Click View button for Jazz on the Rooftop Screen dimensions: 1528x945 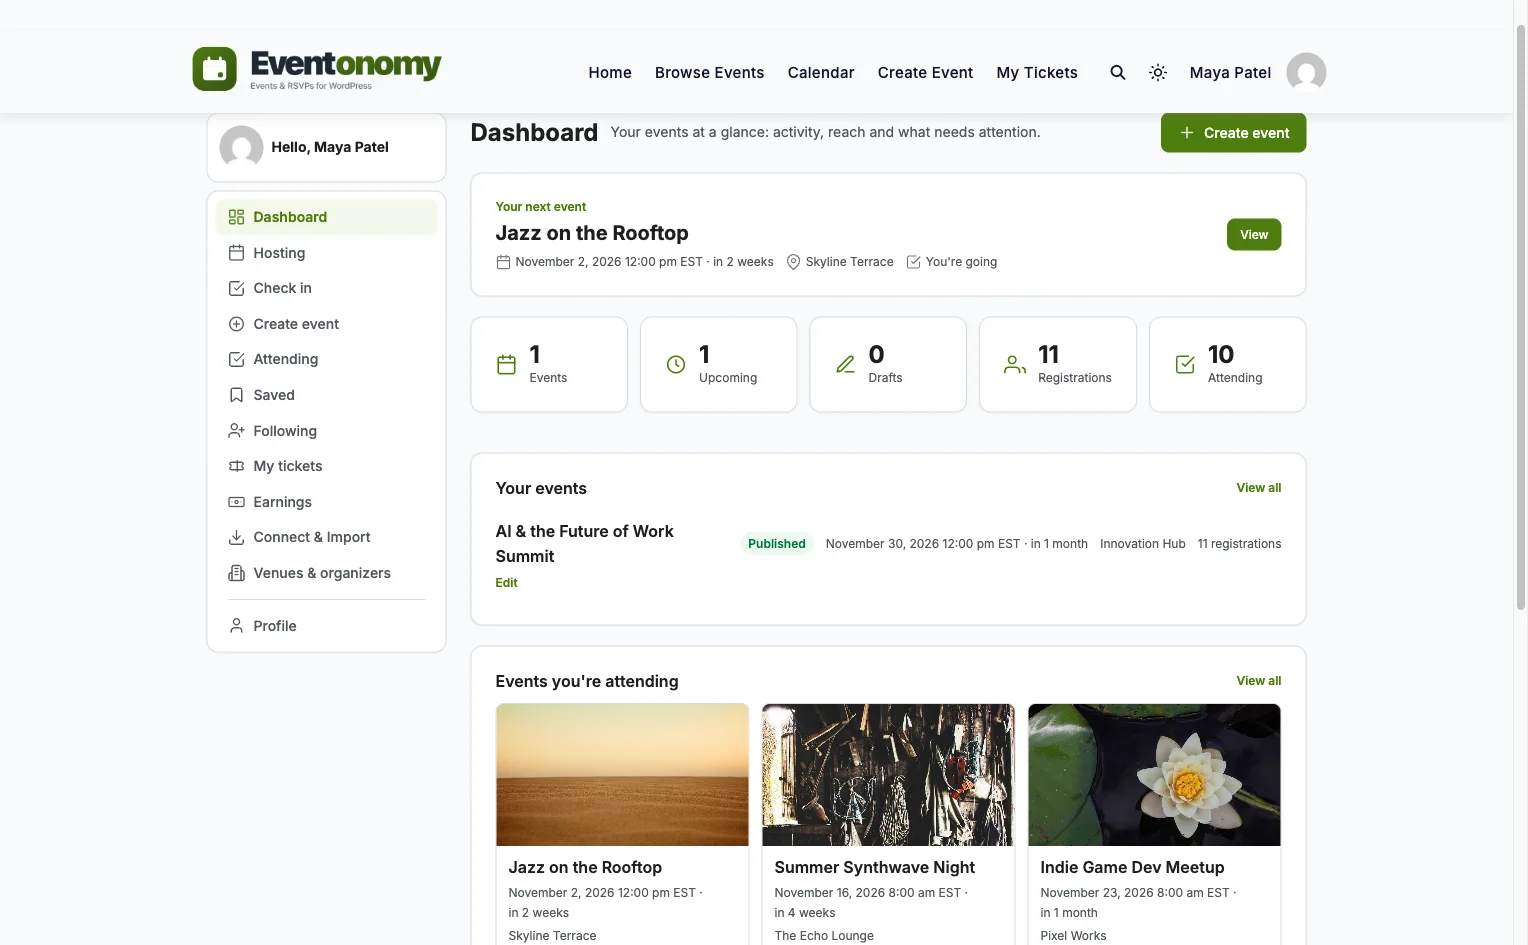click(1254, 235)
